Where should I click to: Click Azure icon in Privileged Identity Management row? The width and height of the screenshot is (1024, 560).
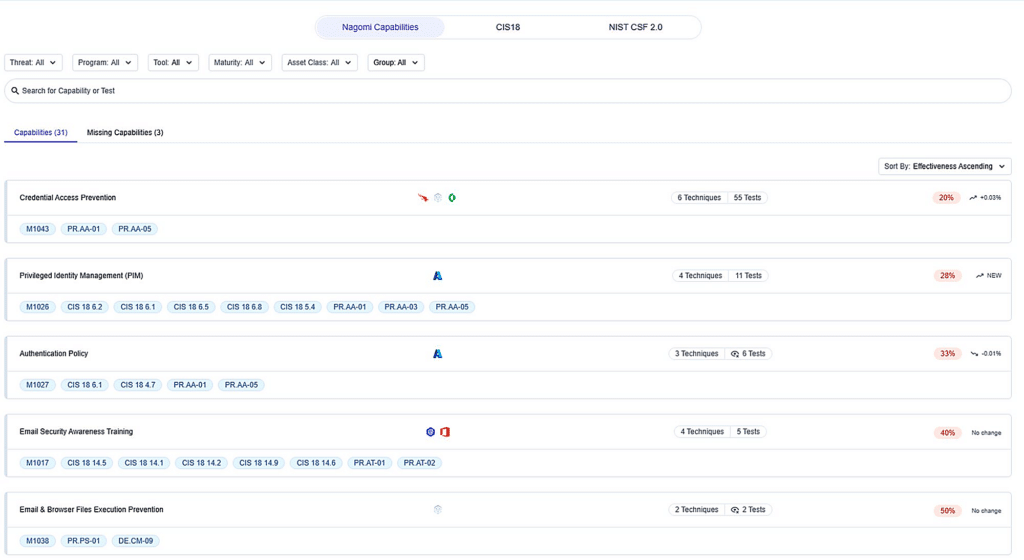tap(437, 276)
